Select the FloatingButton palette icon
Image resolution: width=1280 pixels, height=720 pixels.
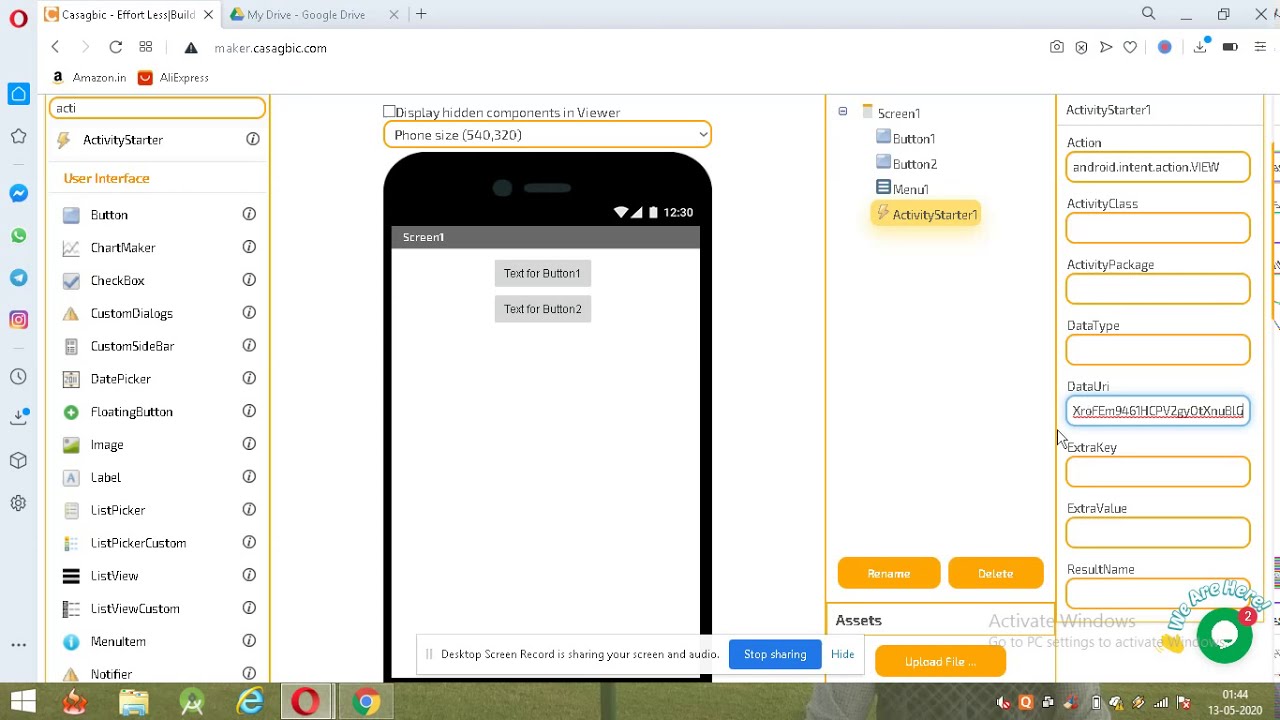[71, 412]
